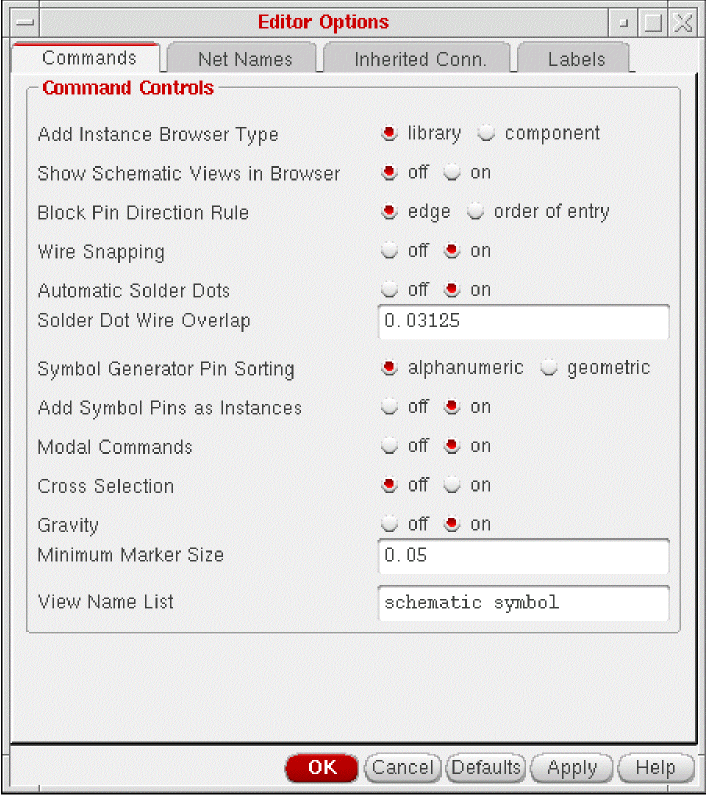Click the Defaults button
This screenshot has width=707, height=798.
point(486,768)
